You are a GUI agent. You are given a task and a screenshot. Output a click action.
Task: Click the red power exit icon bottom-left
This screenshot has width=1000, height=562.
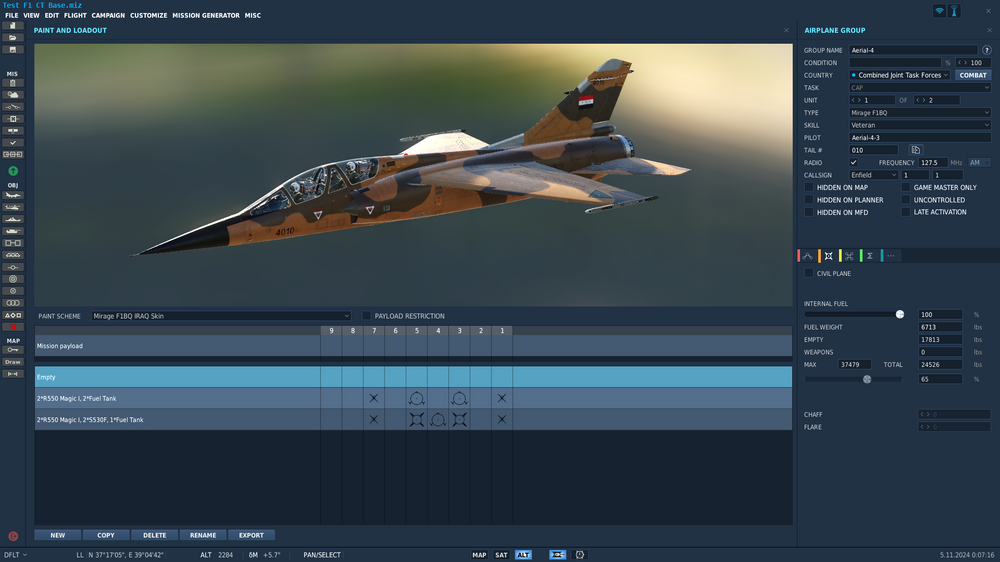coord(13,536)
